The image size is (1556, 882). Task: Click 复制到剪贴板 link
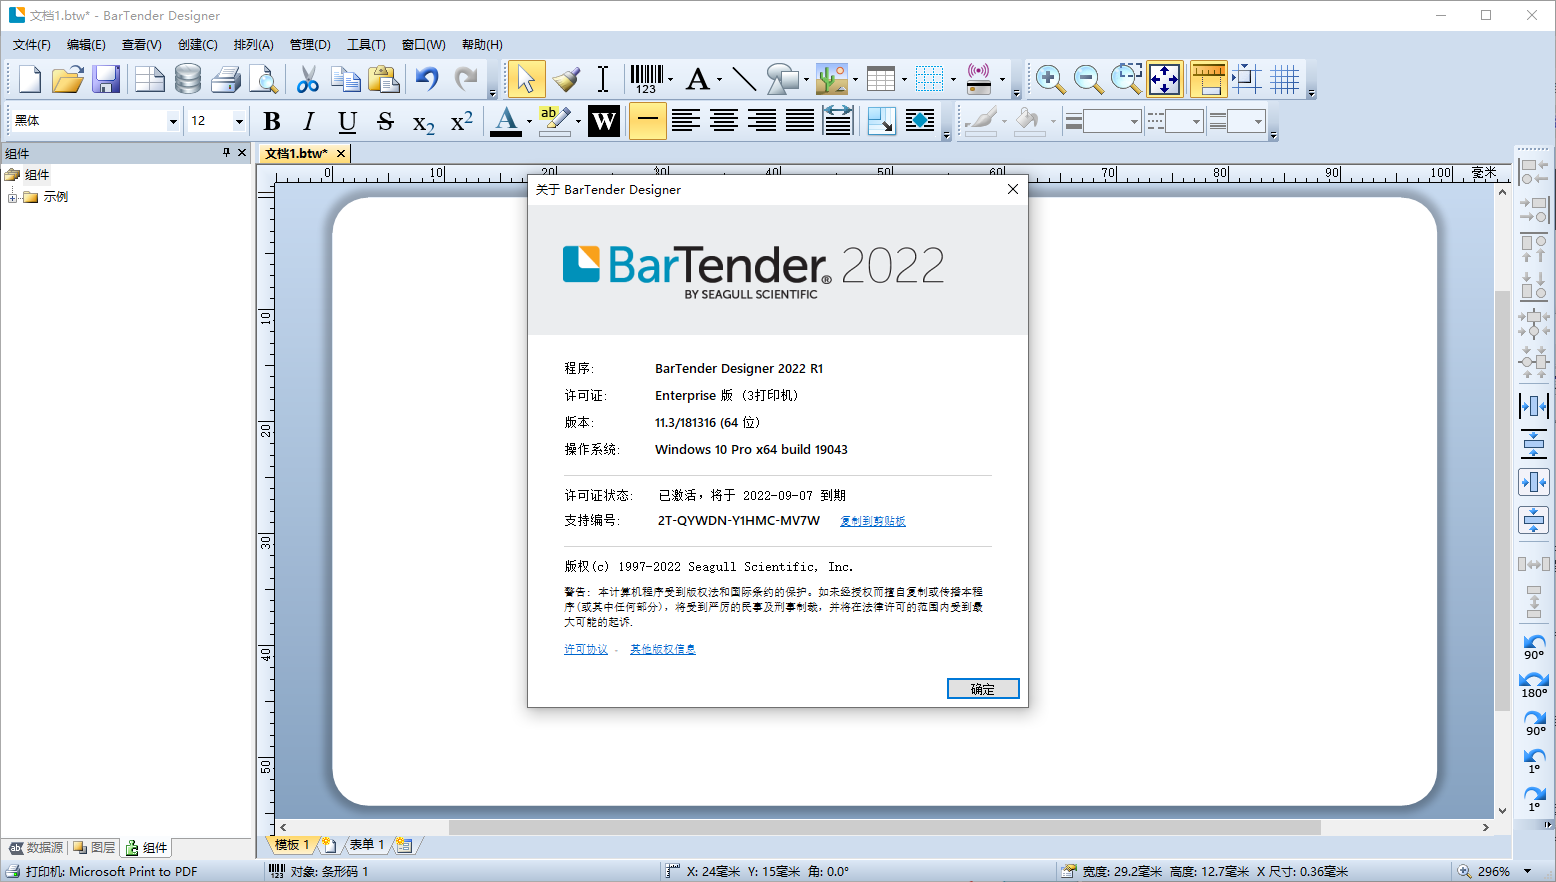tap(873, 521)
